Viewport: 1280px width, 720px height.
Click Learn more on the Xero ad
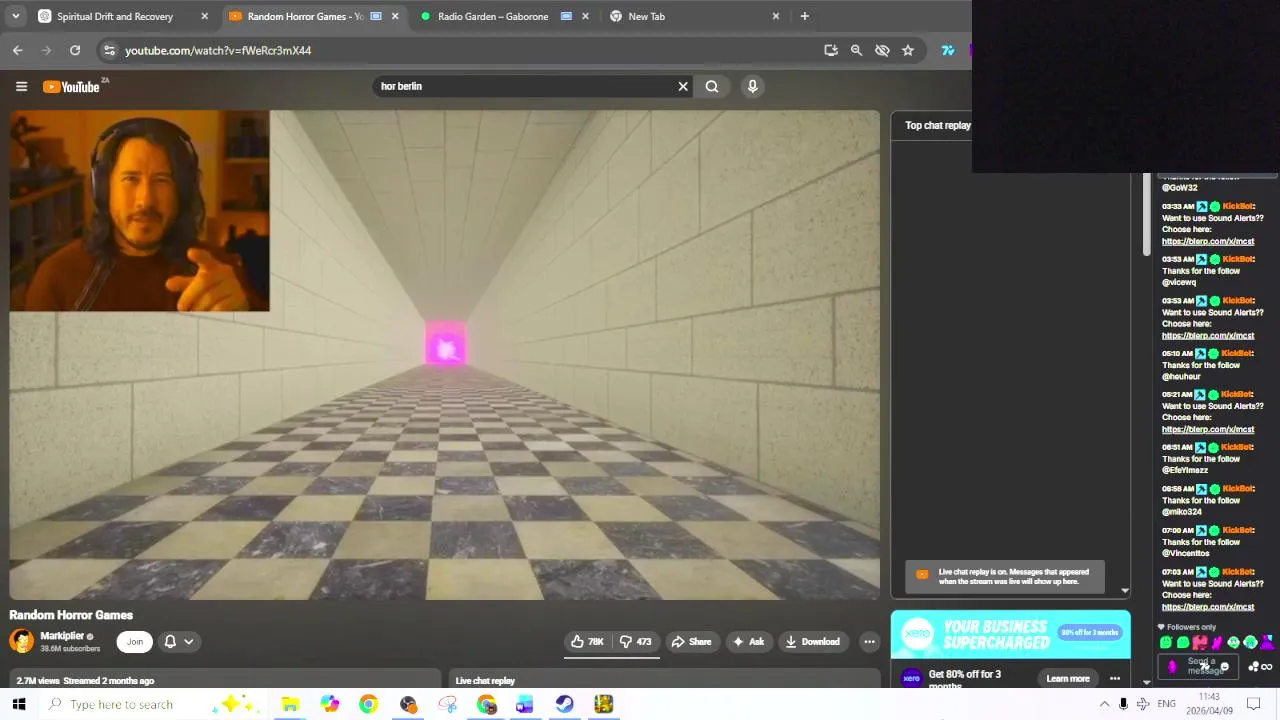coord(1068,678)
